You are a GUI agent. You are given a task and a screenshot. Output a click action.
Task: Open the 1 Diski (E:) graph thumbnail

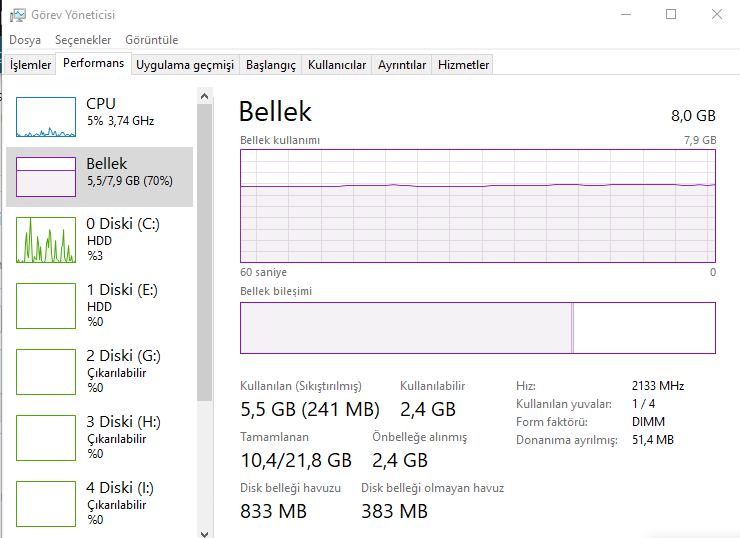(46, 306)
